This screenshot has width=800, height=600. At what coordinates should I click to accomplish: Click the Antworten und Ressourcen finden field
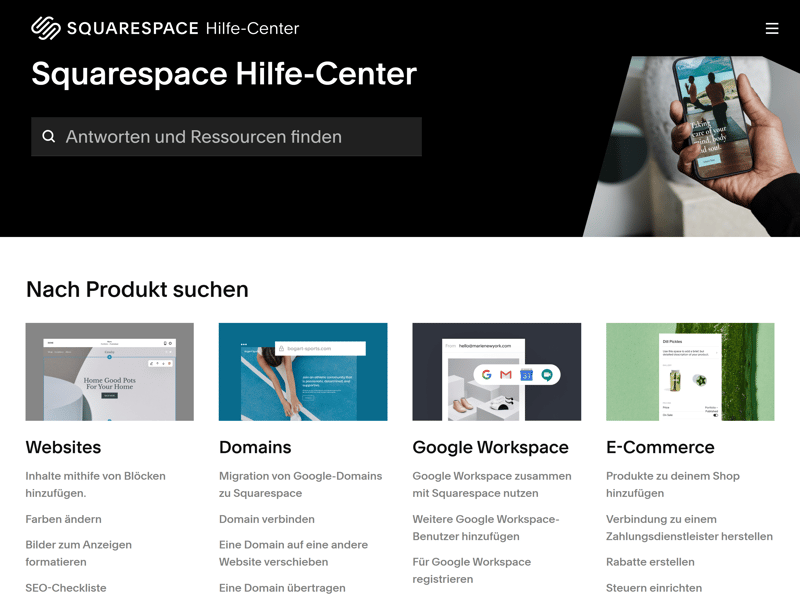[227, 137]
